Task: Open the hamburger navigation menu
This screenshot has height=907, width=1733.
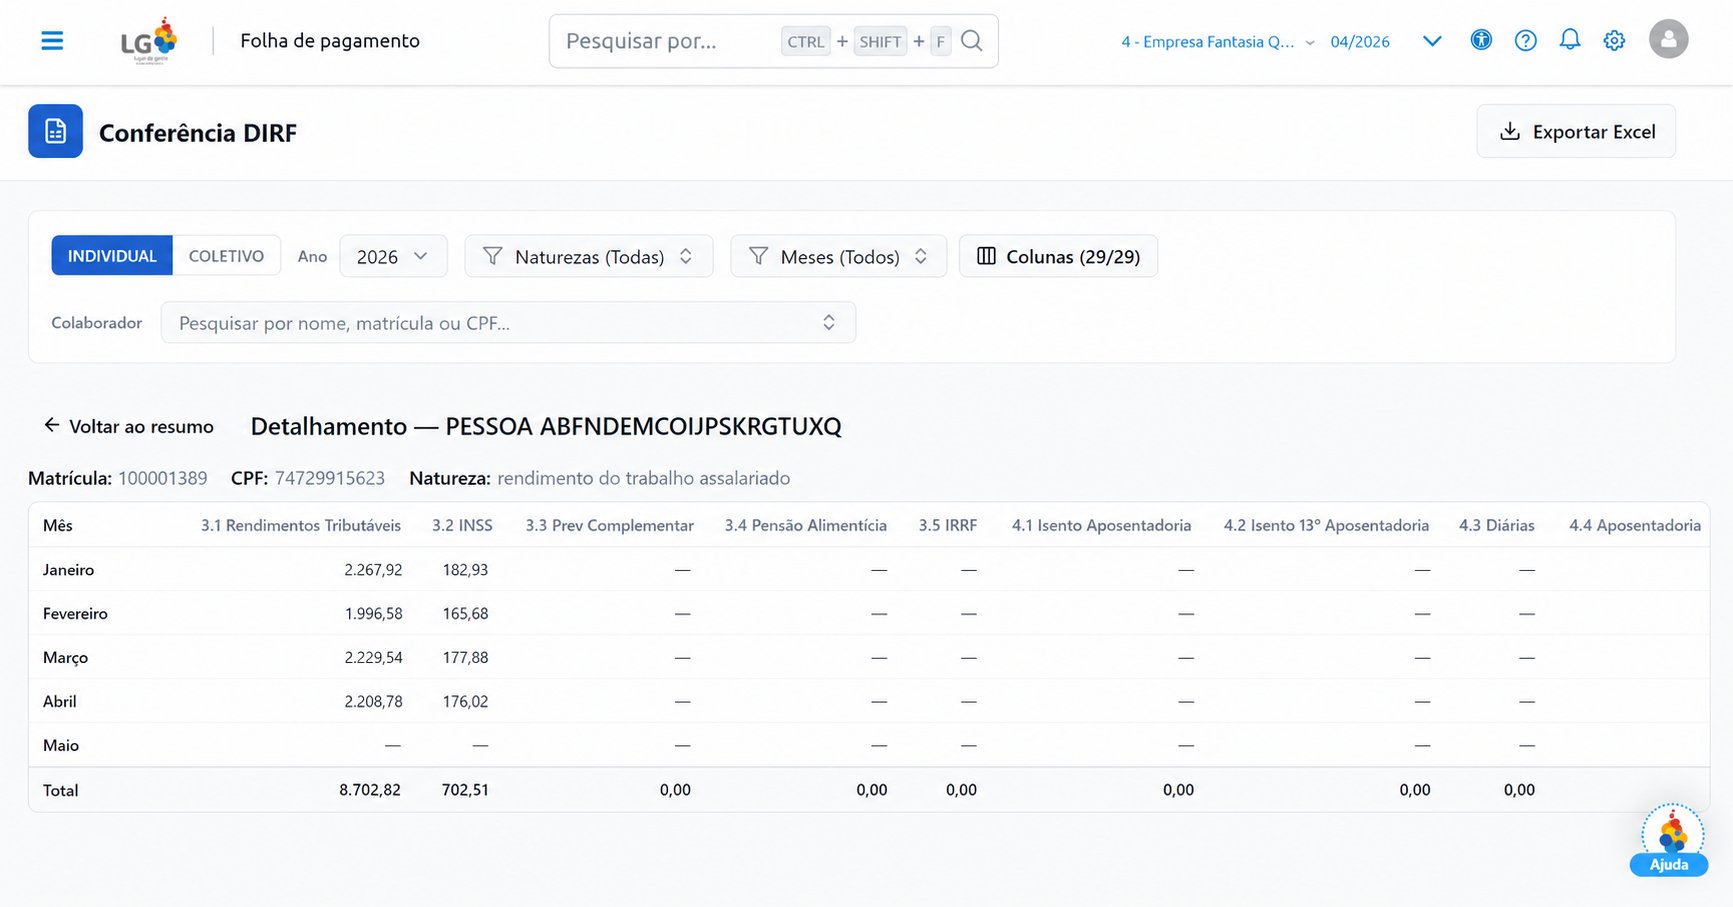Action: tap(52, 41)
